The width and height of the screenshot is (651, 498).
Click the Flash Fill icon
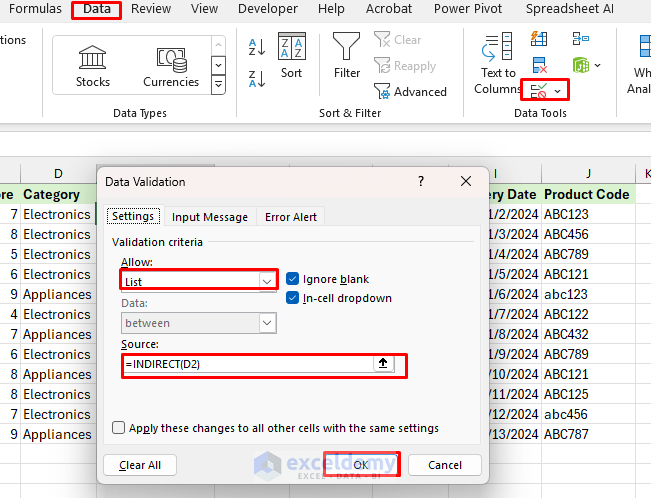pos(539,39)
